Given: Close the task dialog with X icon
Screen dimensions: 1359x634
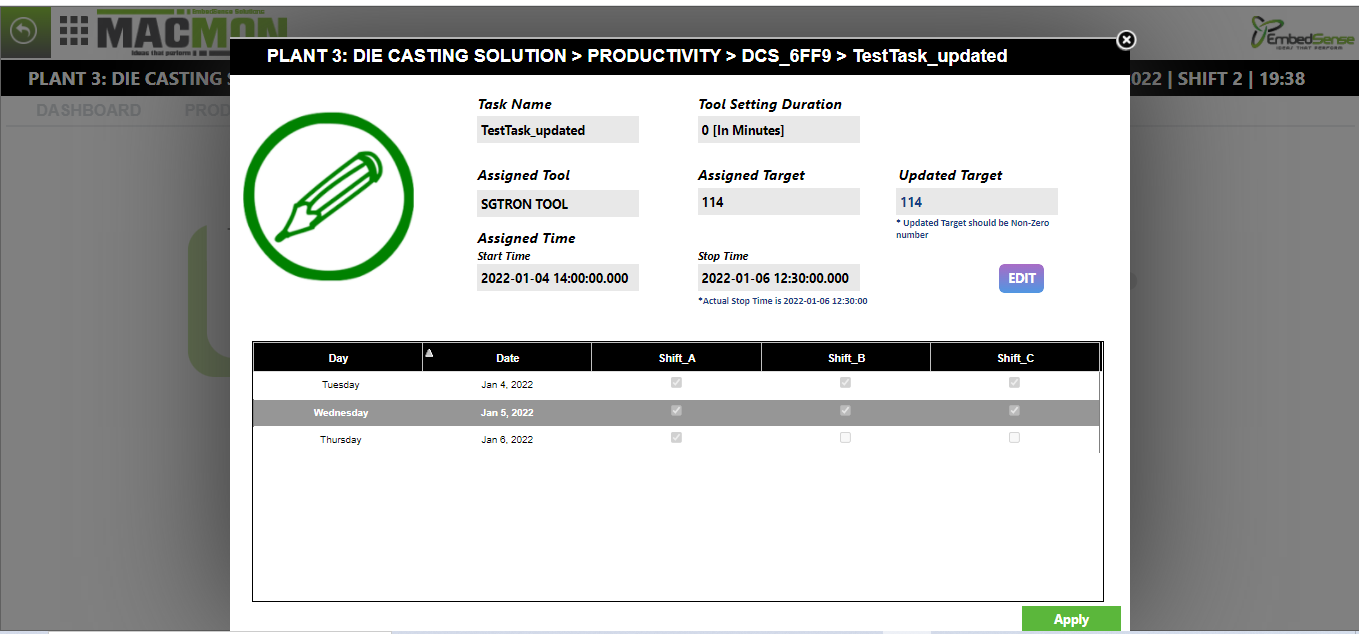Looking at the screenshot, I should (1126, 39).
